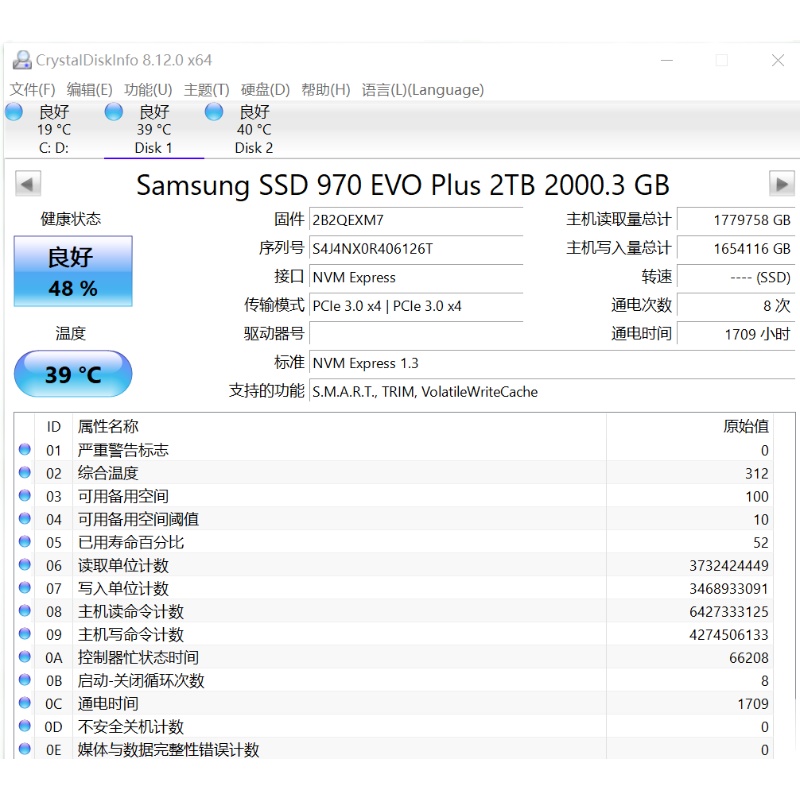Open the 编辑(E) menu

tap(90, 90)
